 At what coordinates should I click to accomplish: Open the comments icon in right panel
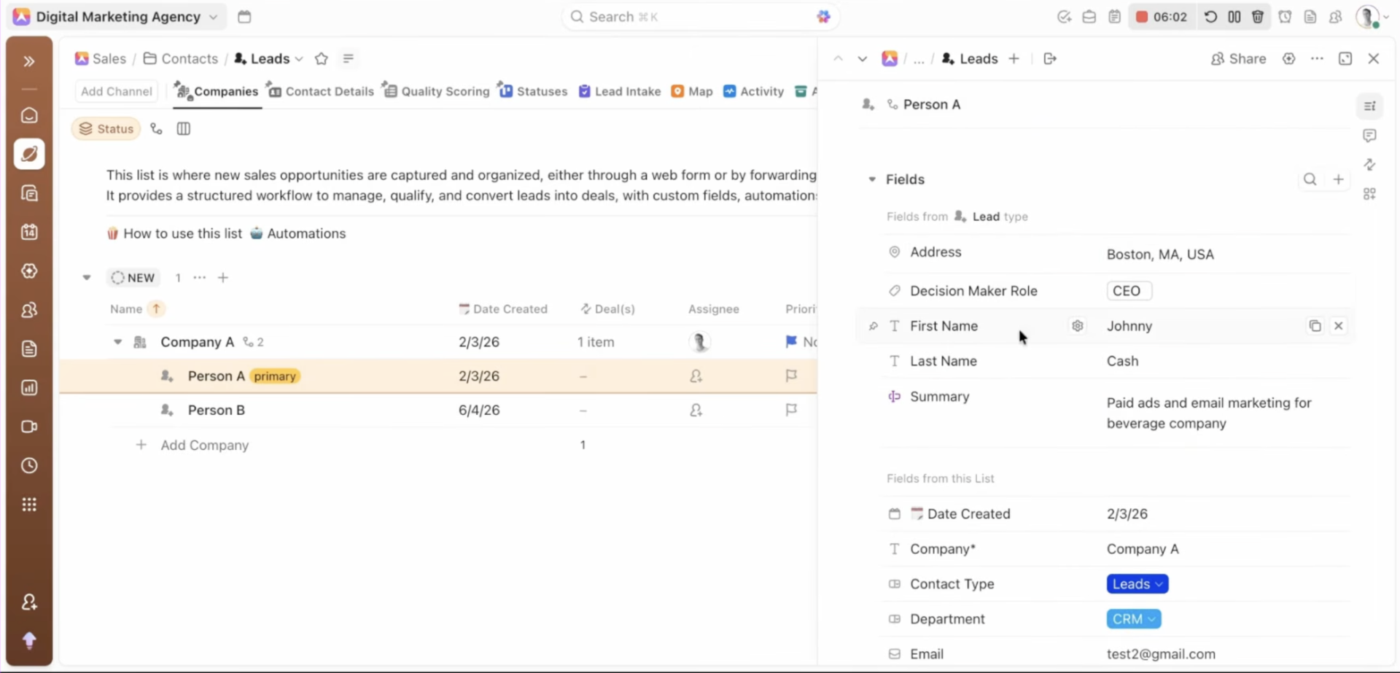tap(1369, 135)
